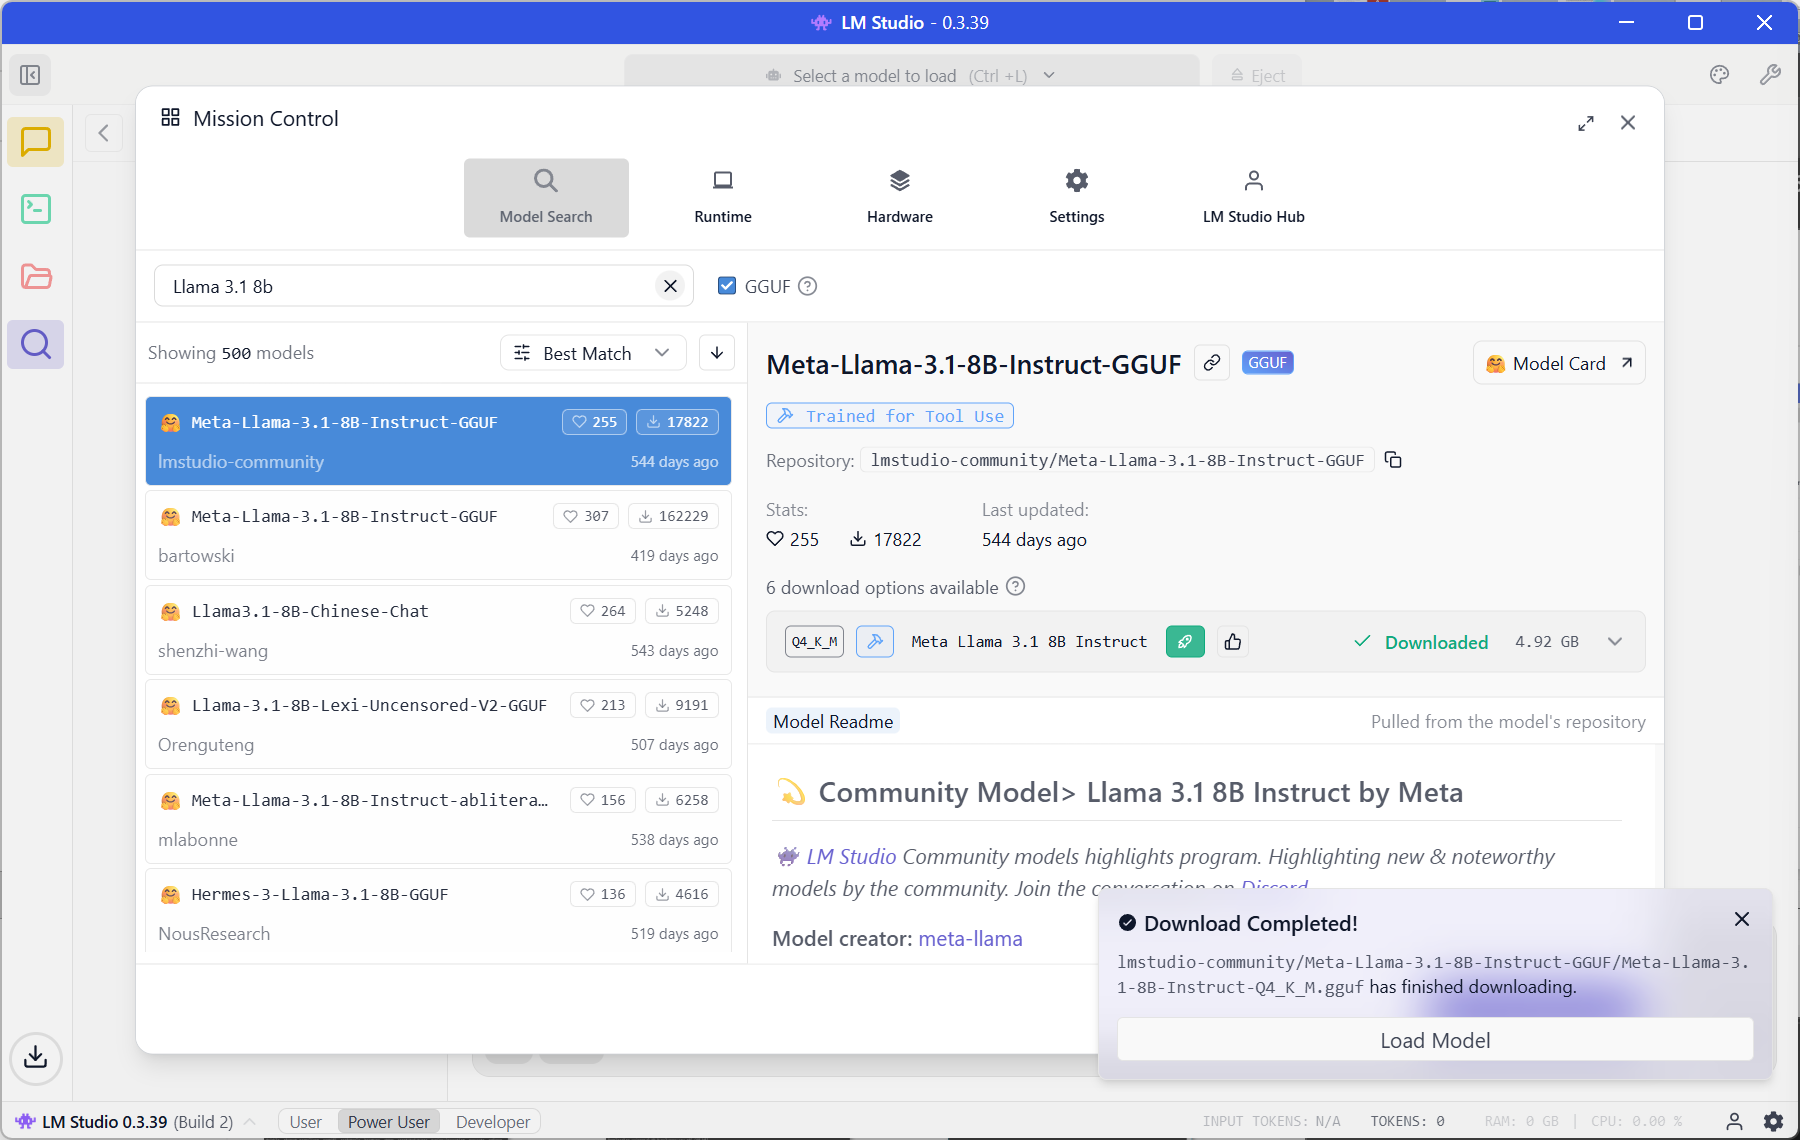Select bartowski Meta-Llama-3.1-8B-Instruct-GGUF result
This screenshot has width=1800, height=1140.
tap(438, 535)
